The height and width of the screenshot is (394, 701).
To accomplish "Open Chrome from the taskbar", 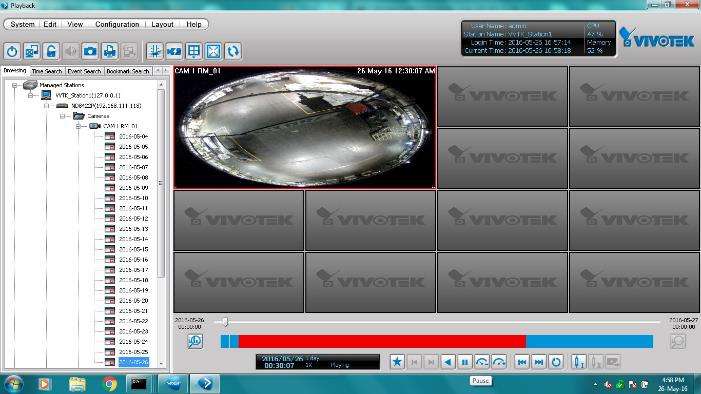I will coord(110,384).
